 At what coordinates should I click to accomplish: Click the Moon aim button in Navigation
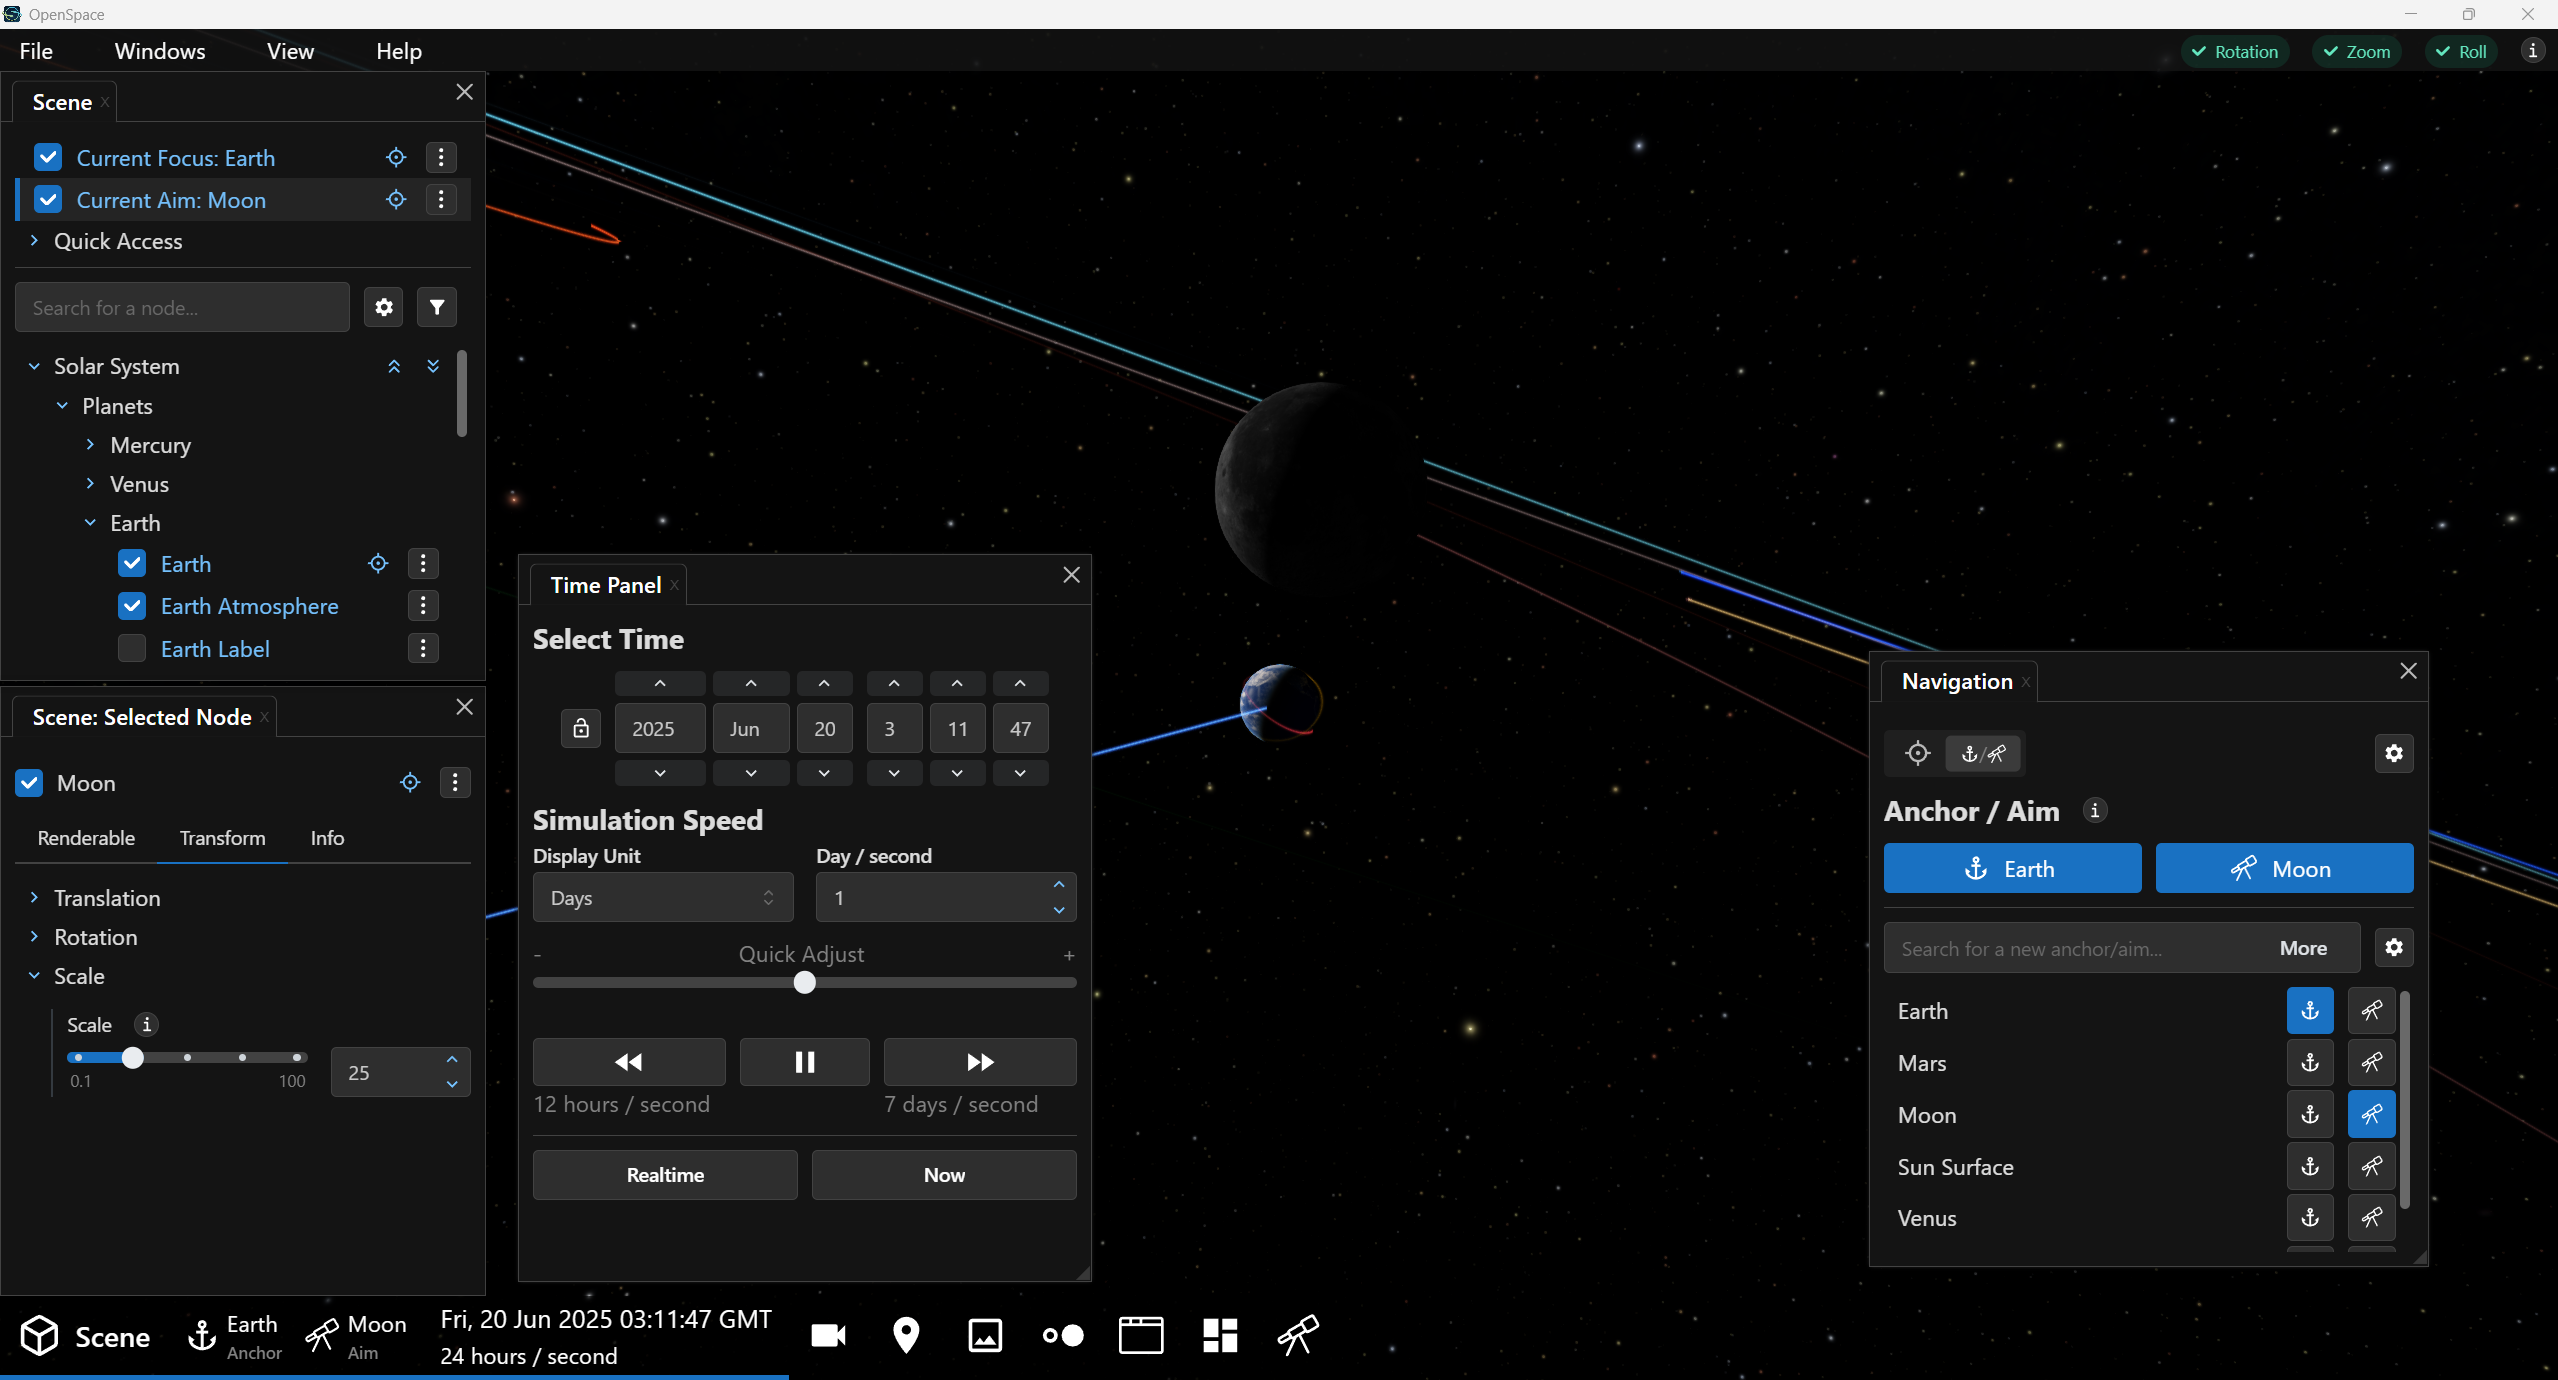click(2284, 869)
